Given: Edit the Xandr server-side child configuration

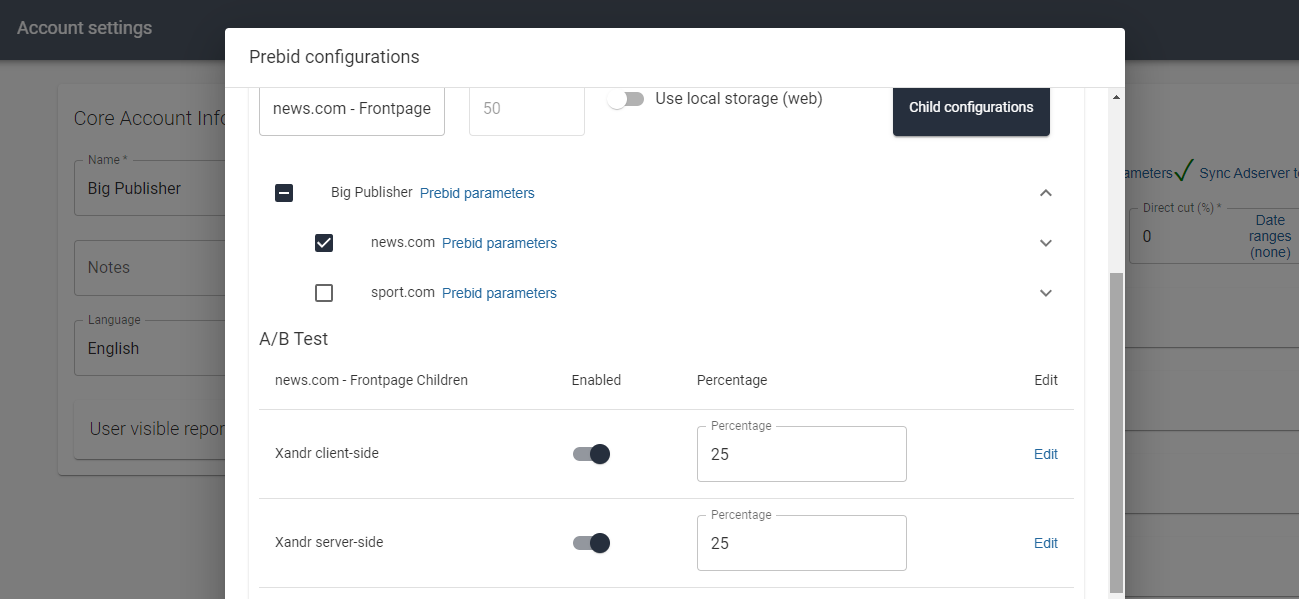Looking at the screenshot, I should 1045,543.
